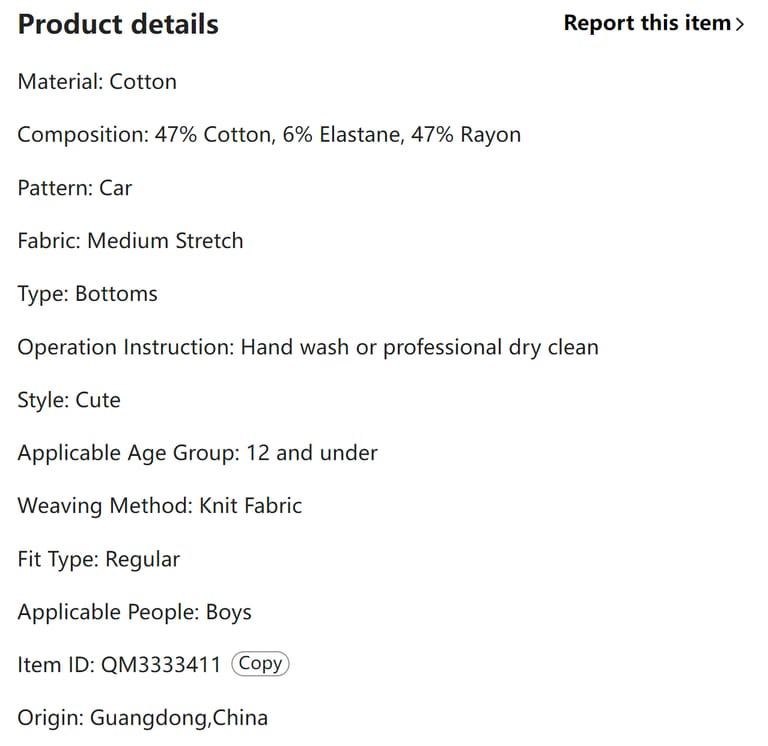Image resolution: width=768 pixels, height=746 pixels.
Task: Select the Style: Cute line
Action: (x=69, y=400)
